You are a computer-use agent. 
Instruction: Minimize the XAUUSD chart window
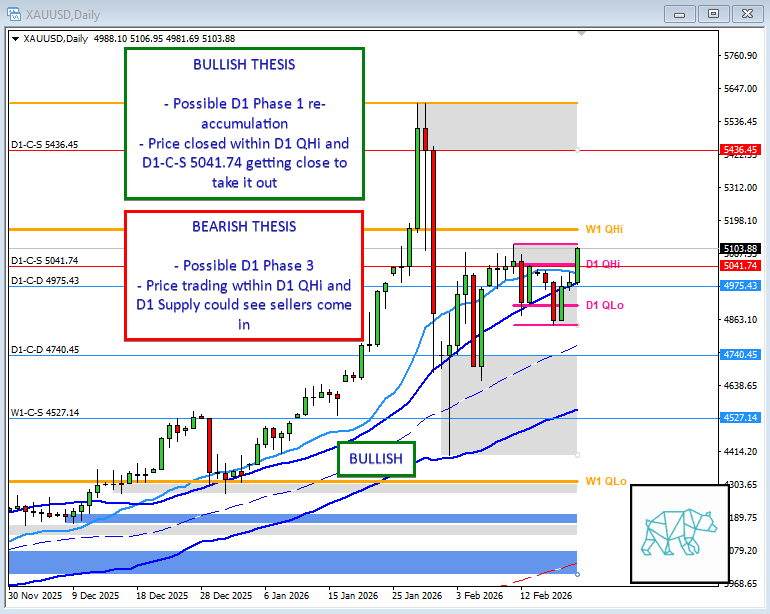[681, 14]
